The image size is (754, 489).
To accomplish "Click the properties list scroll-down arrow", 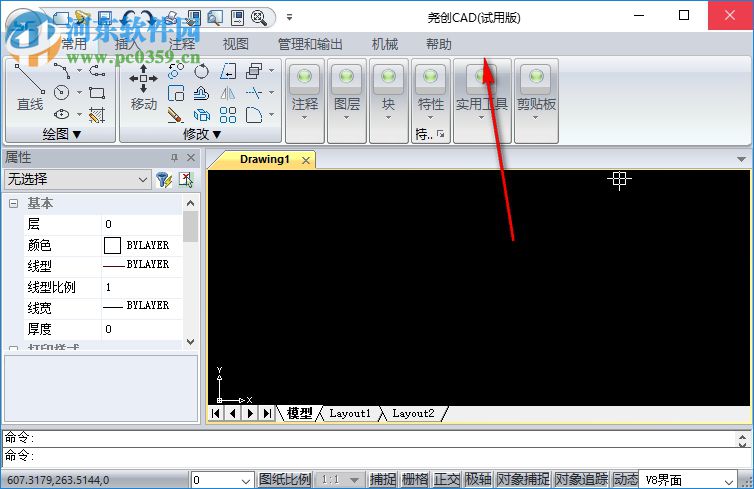I will coord(190,342).
